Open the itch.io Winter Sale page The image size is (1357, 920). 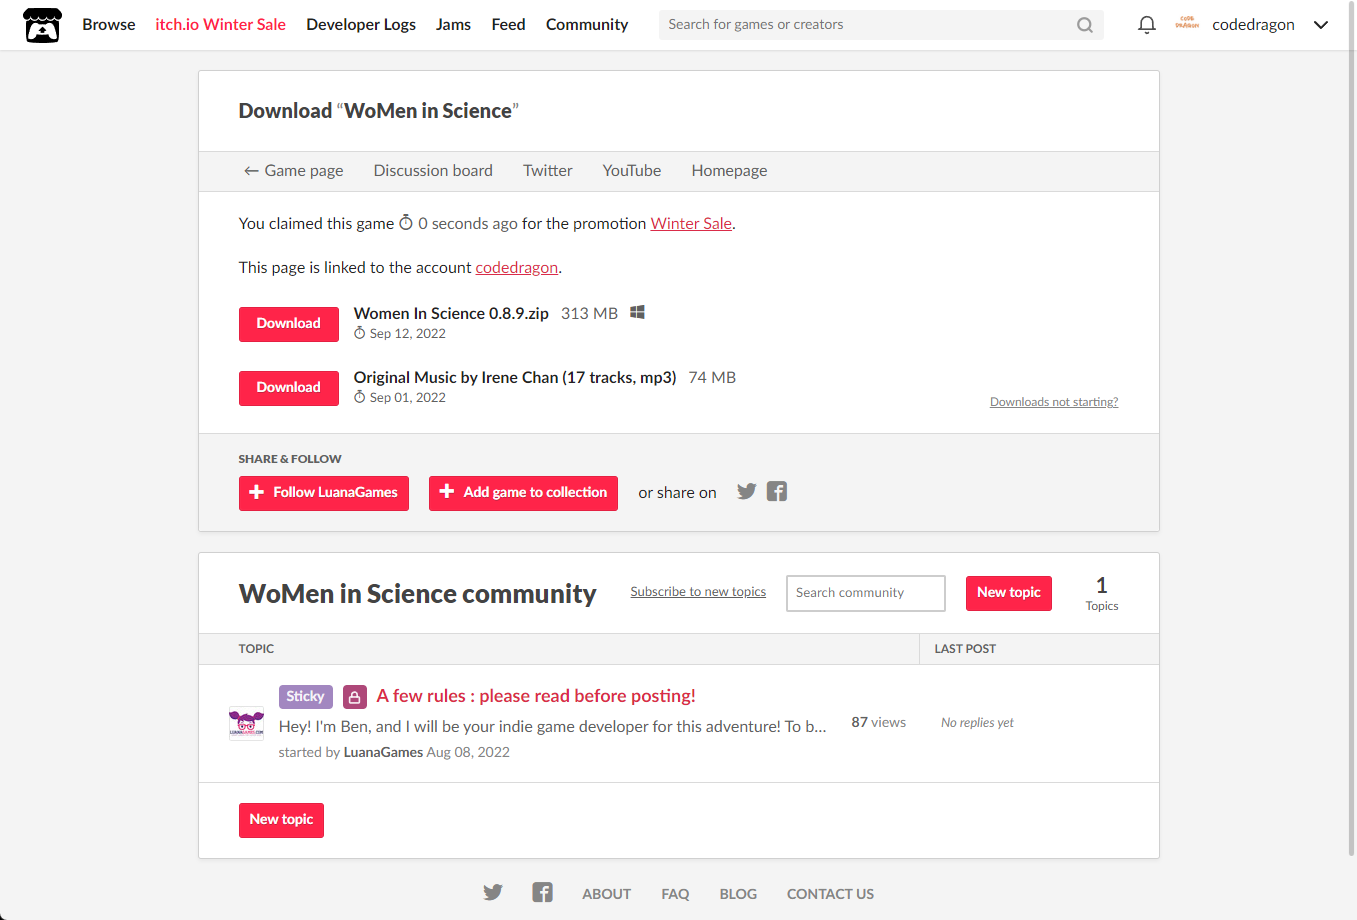point(221,24)
